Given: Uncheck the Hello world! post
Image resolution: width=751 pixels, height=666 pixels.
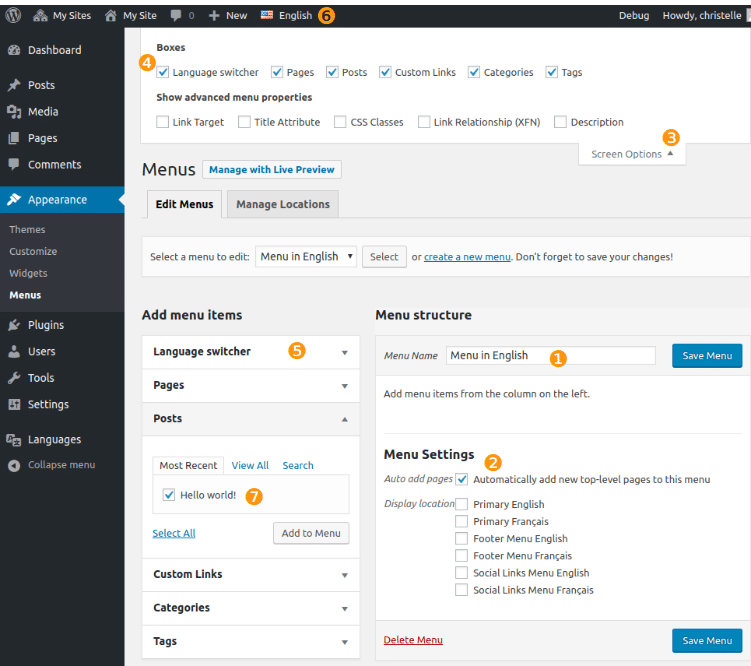Looking at the screenshot, I should pyautogui.click(x=169, y=495).
